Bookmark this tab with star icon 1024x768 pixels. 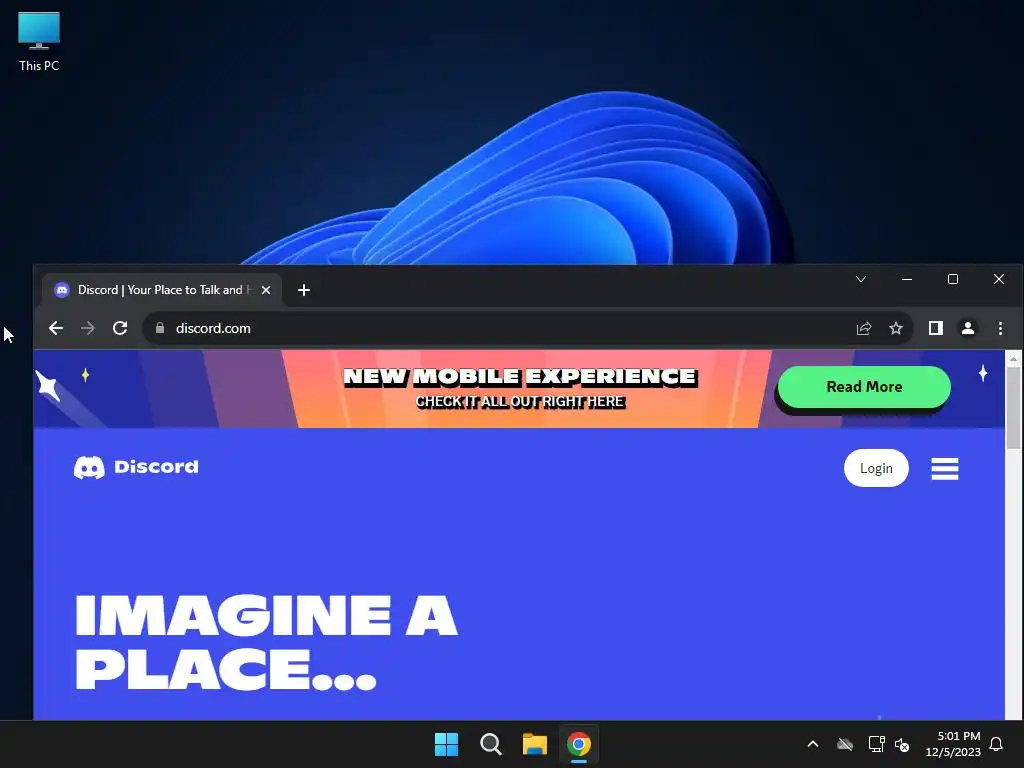896,328
